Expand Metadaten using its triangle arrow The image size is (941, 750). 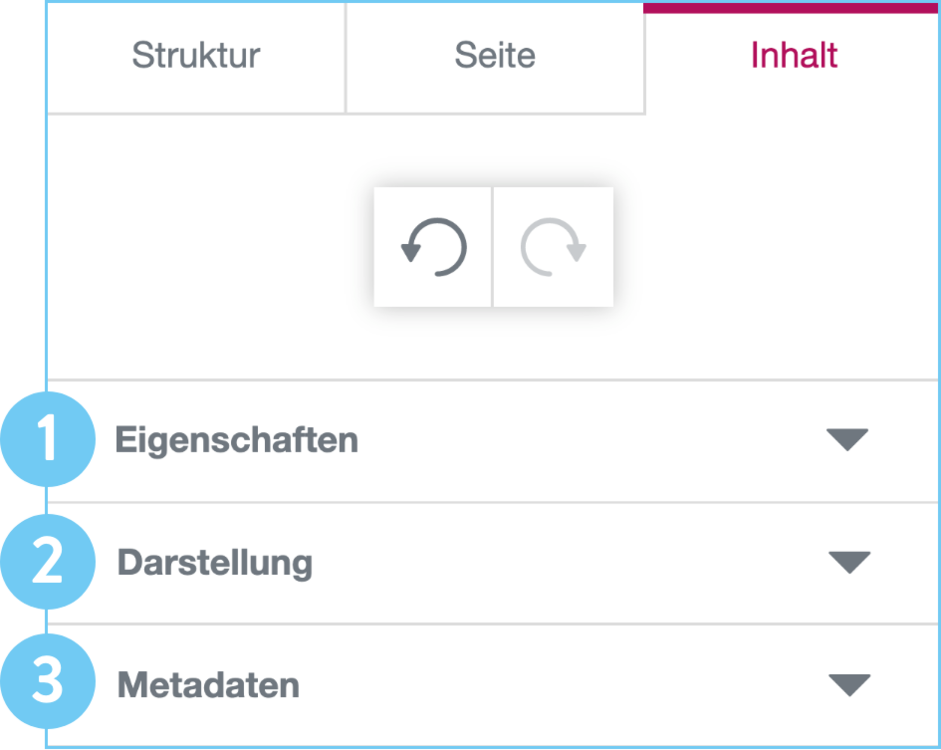849,685
